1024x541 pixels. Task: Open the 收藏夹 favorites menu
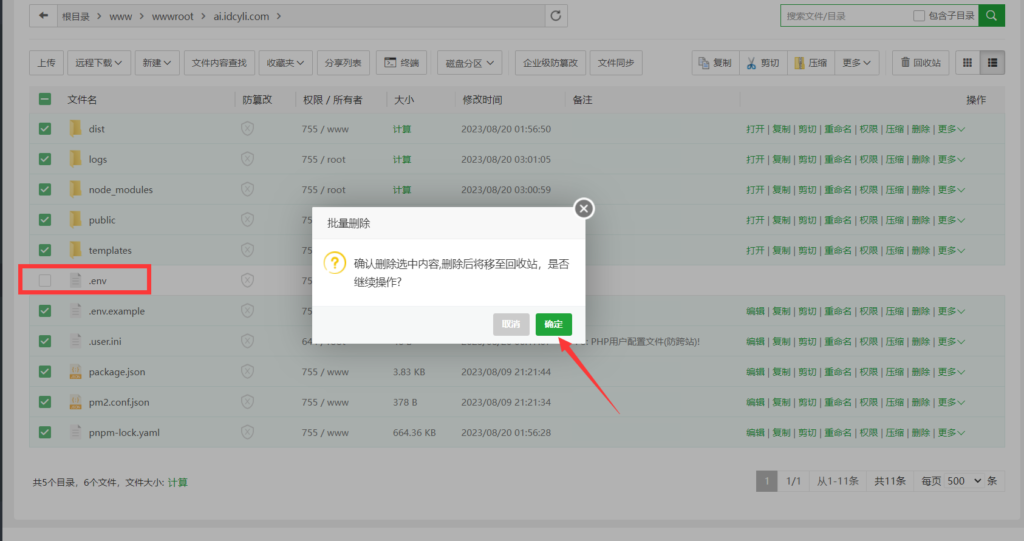(286, 63)
